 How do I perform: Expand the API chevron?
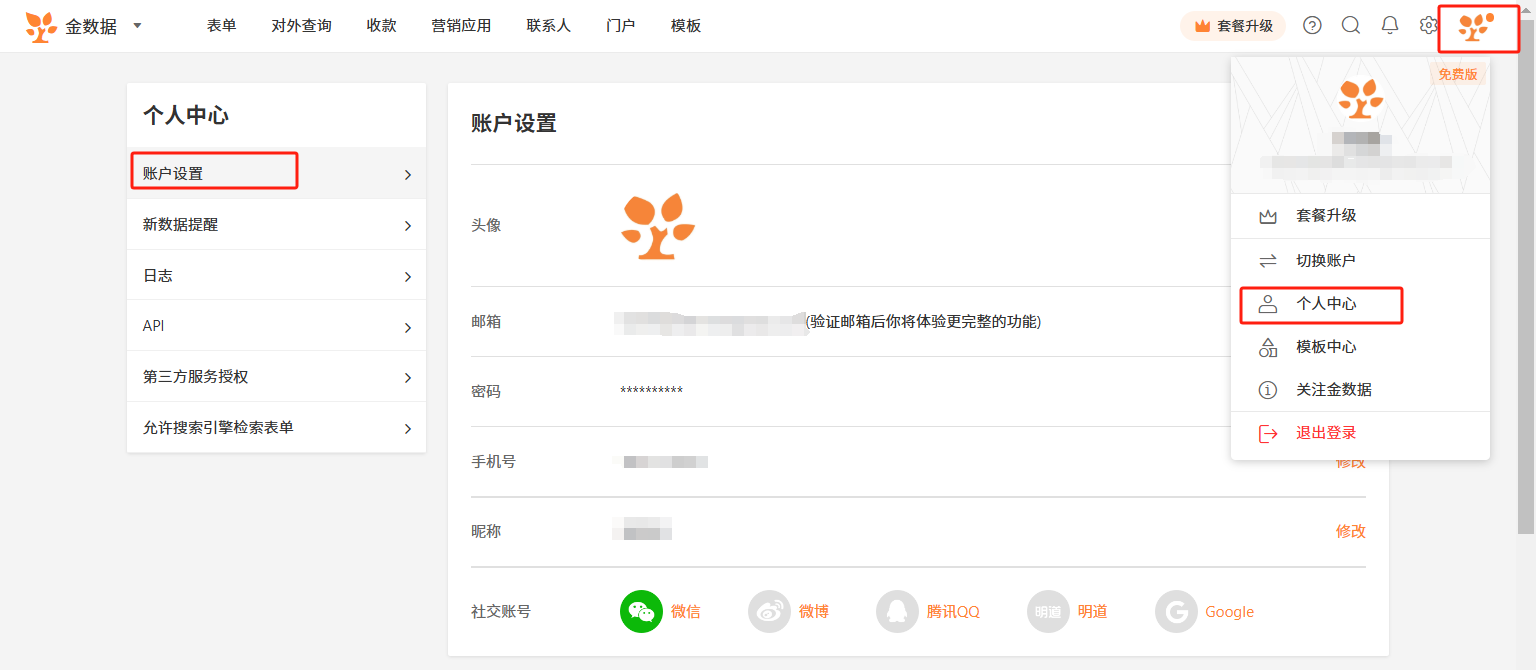pos(407,328)
